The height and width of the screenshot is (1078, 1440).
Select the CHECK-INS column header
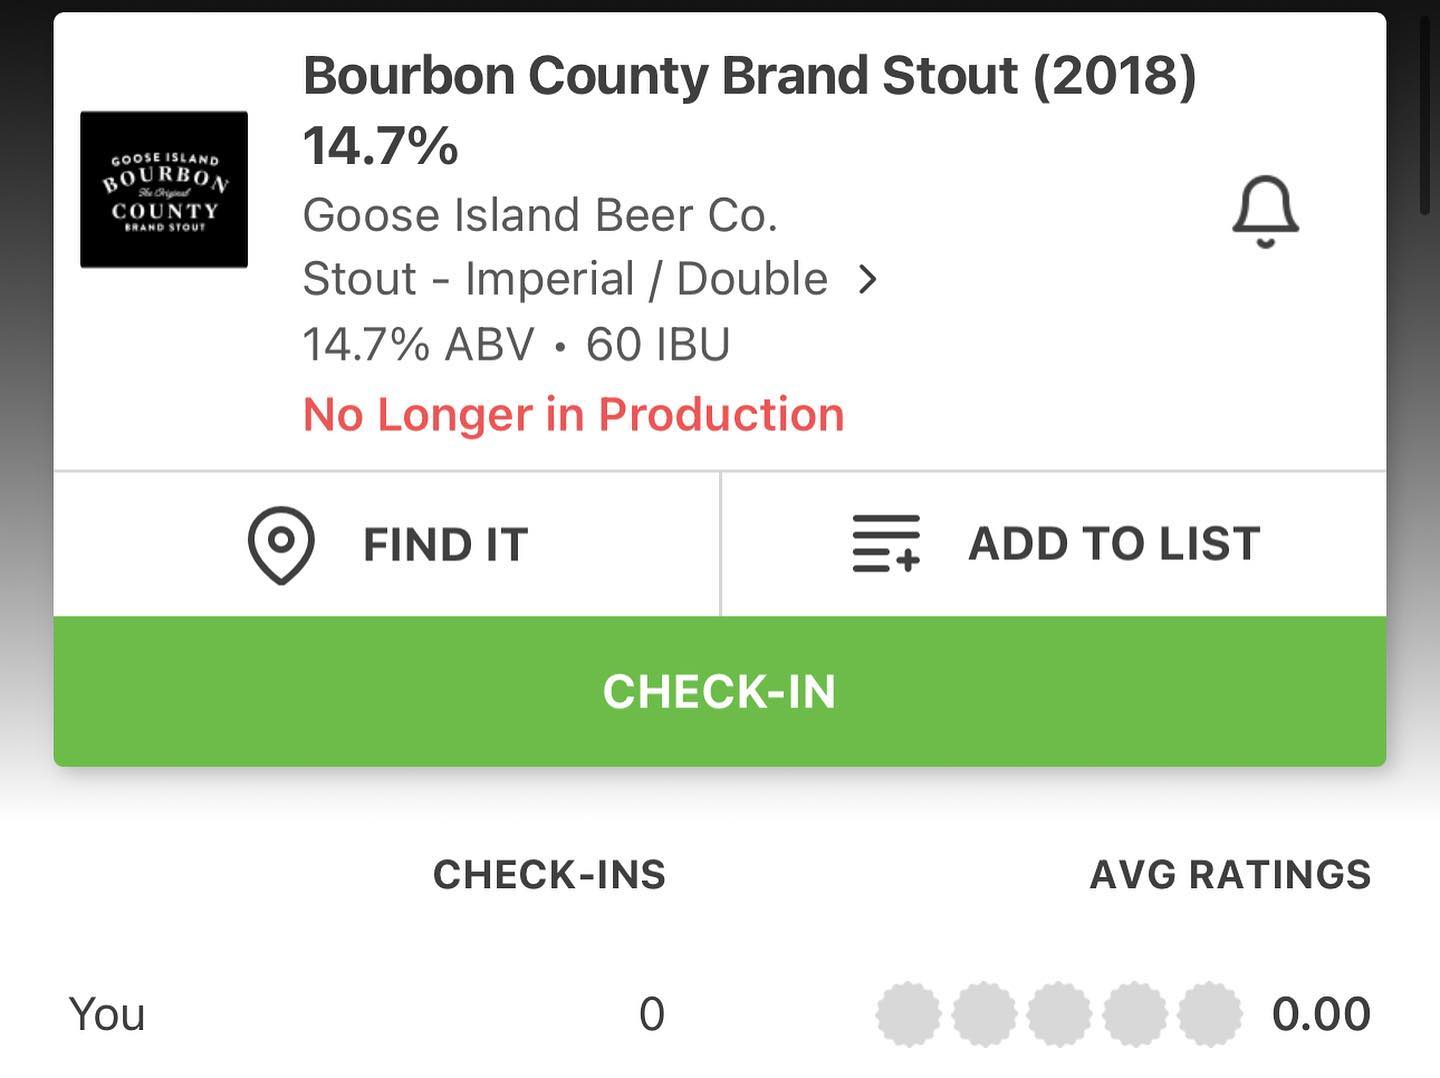pos(549,875)
